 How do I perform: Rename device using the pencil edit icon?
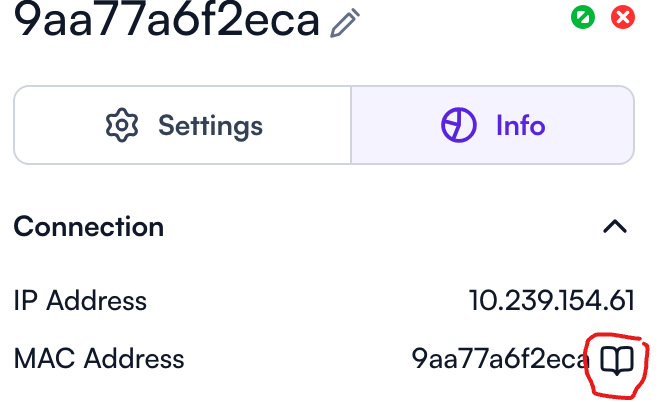pos(345,24)
